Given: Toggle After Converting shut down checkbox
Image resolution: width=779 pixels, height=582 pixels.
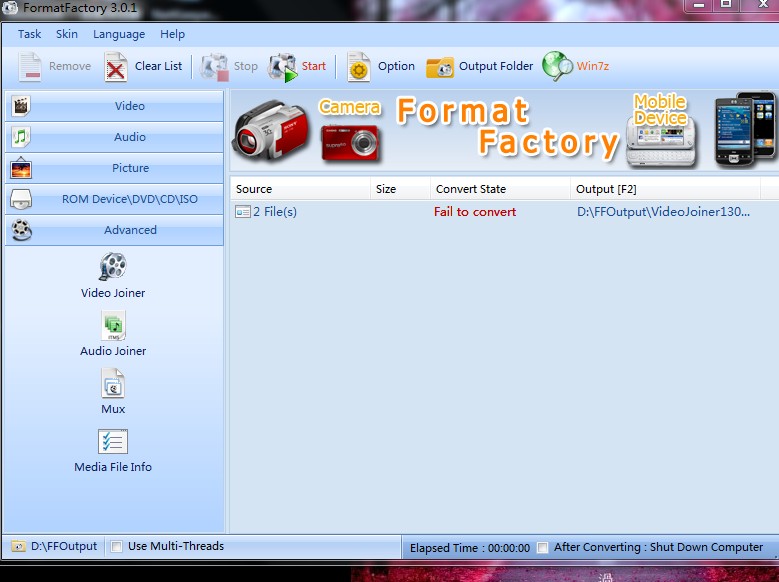Looking at the screenshot, I should coord(542,548).
